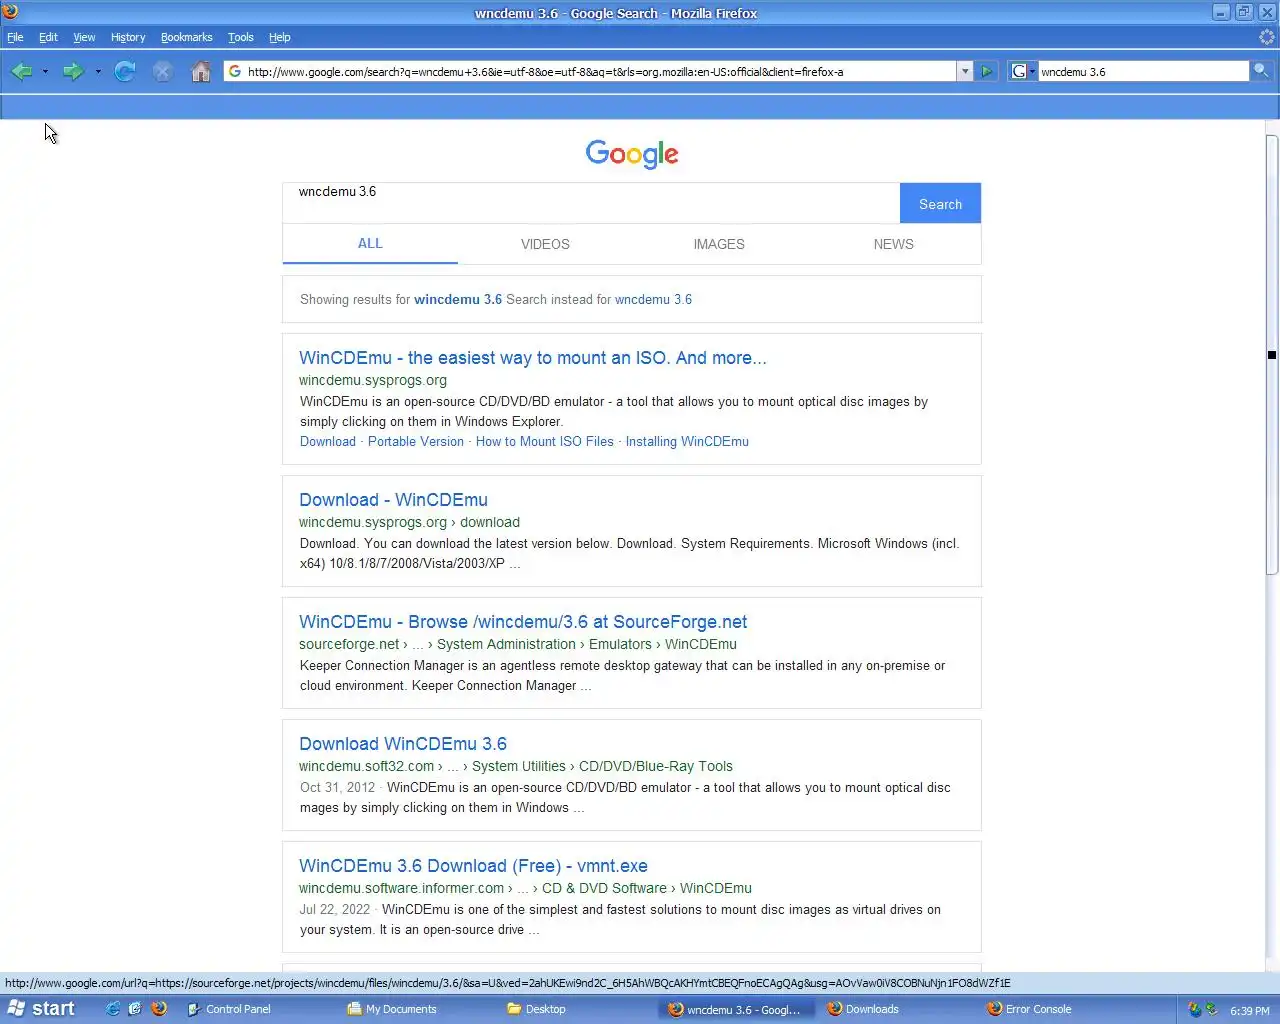Switch to the IMAGES tab
Viewport: 1280px width, 1024px height.
pyautogui.click(x=719, y=244)
